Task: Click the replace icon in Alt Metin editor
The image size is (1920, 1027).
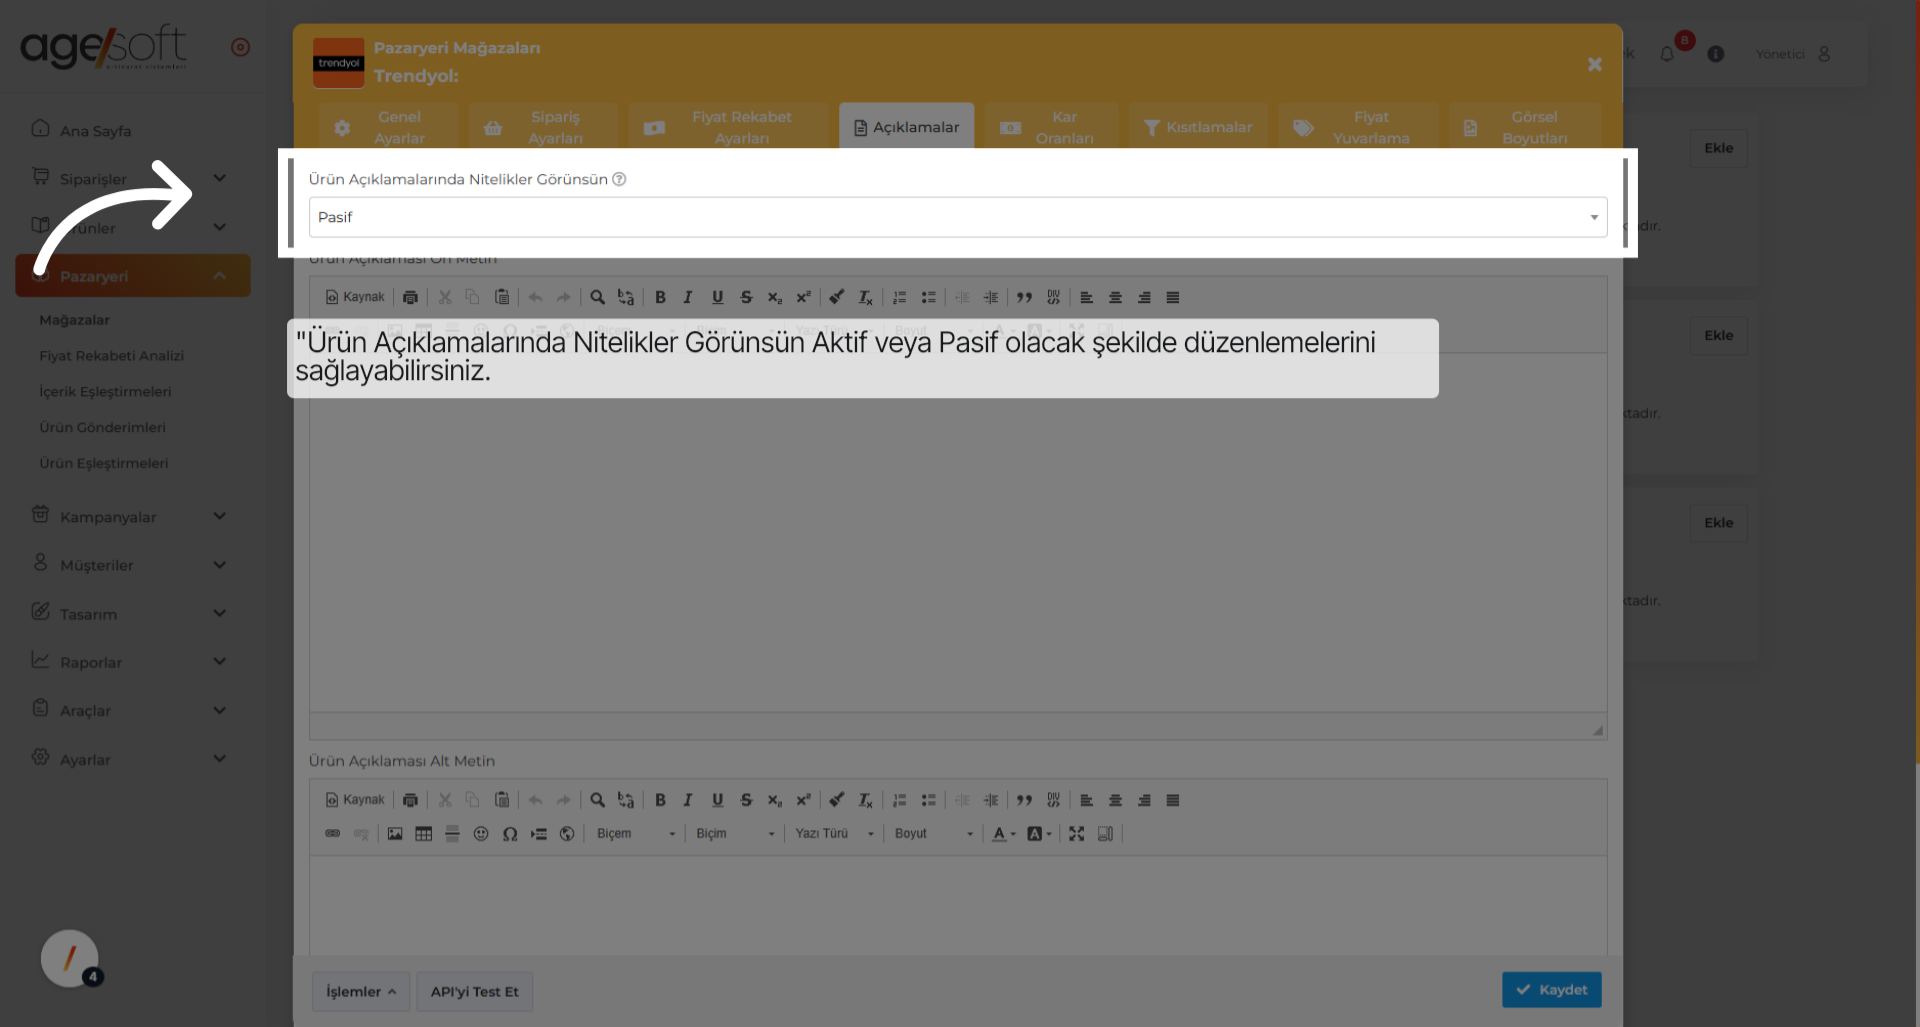Action: (x=626, y=800)
